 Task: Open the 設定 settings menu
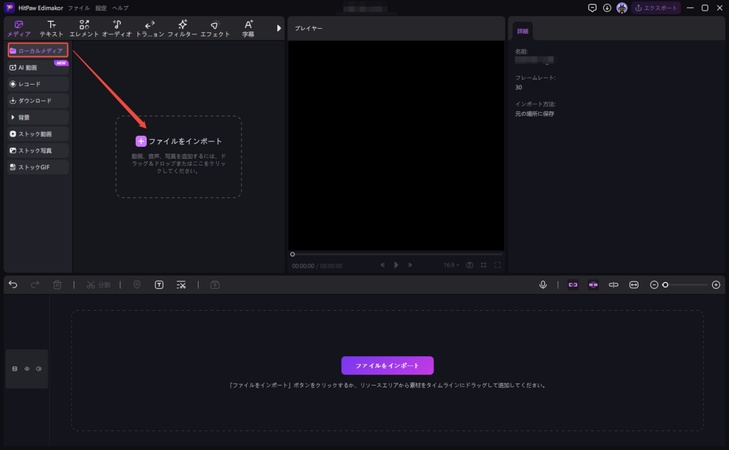101,8
